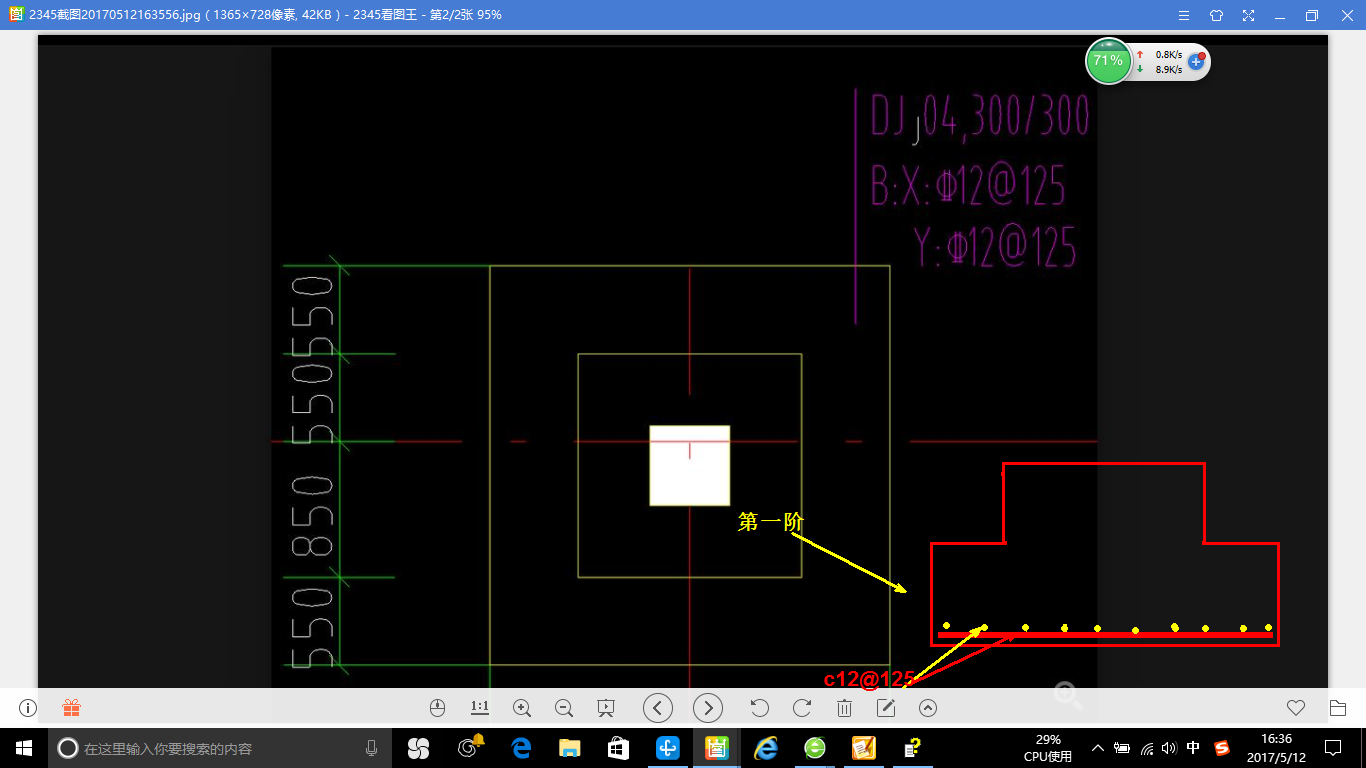1366x768 pixels.
Task: Open File Explorer from taskbar
Action: (570, 747)
